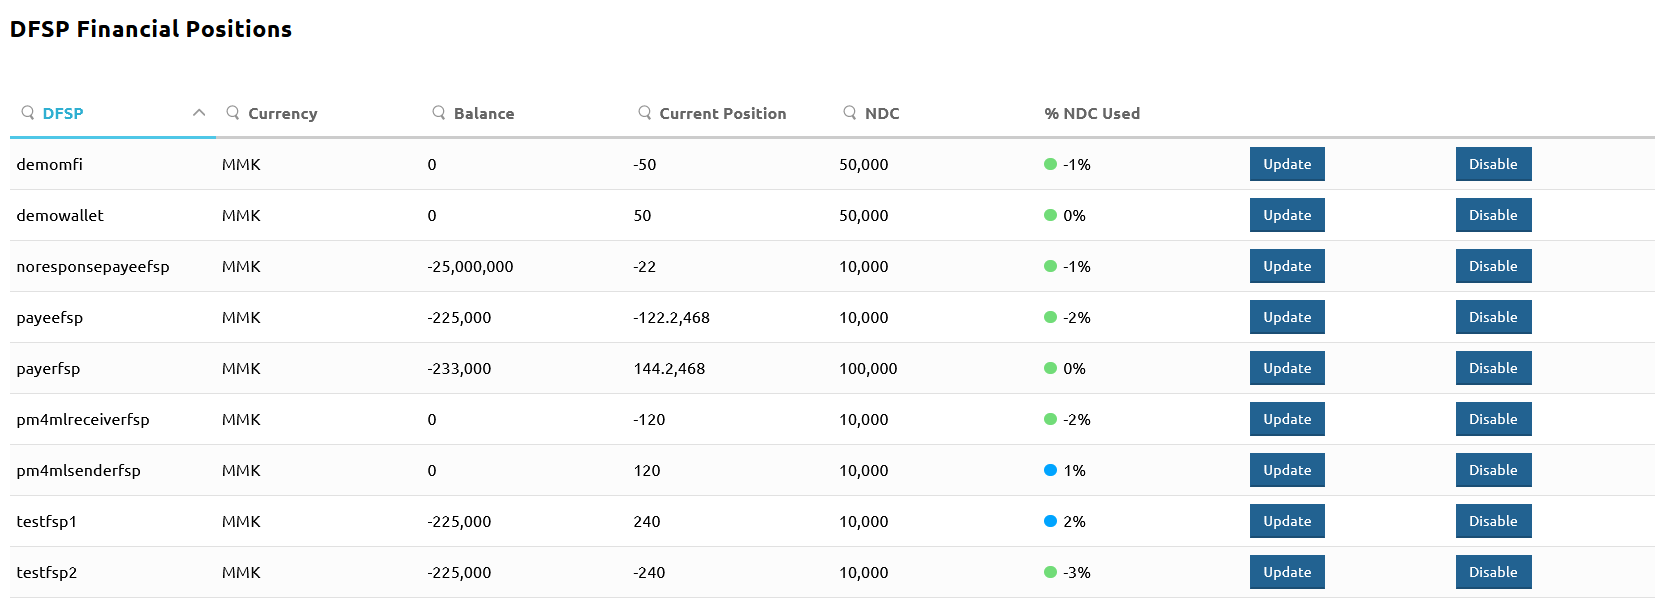Click Update on the payerfsp row
Screen dimensions: 1661x615
coord(1287,368)
